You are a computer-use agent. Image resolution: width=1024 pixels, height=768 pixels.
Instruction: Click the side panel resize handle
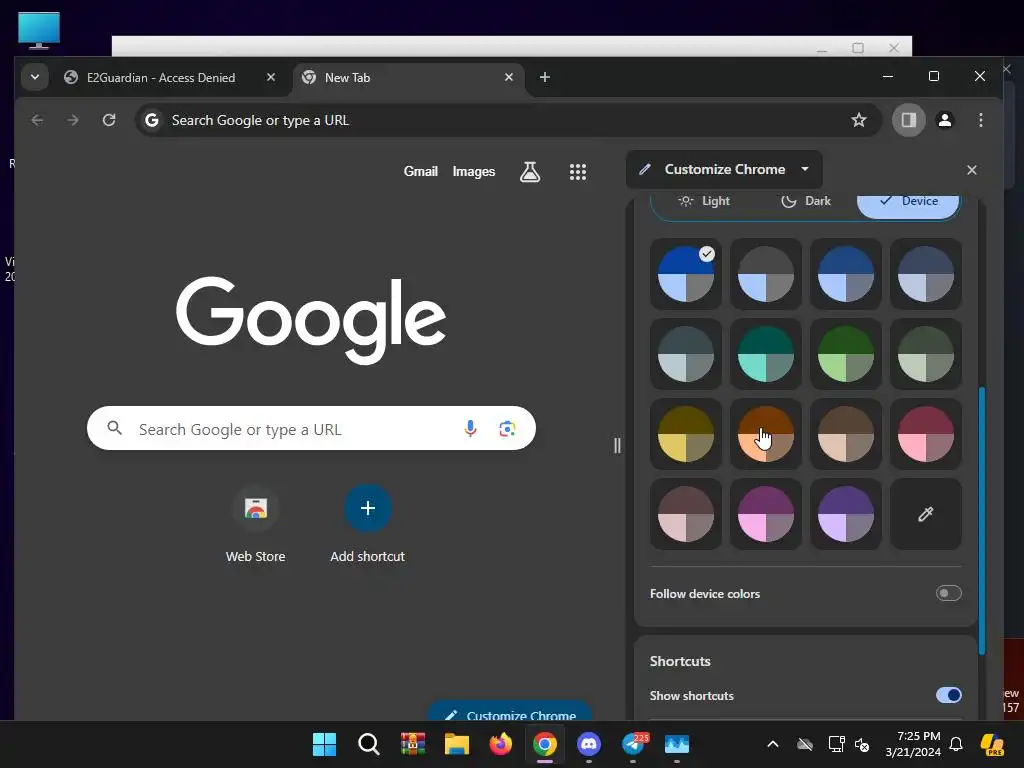[617, 446]
